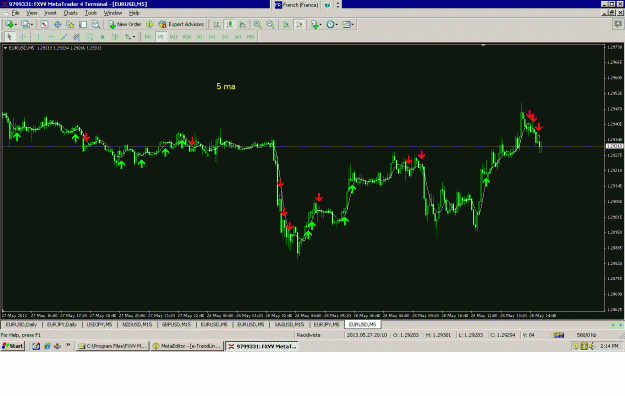Click the Windows Start button
The width and height of the screenshot is (625, 396).
pyautogui.click(x=13, y=346)
